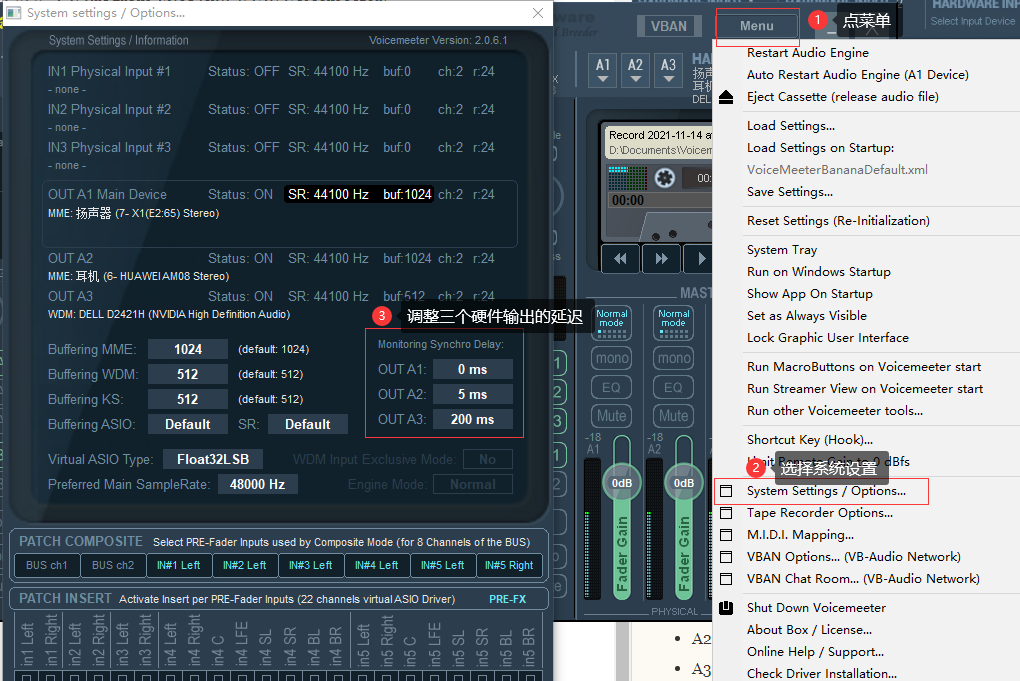
Task: Click the window icon beside M.I.D.I. Mapping
Action: click(727, 535)
